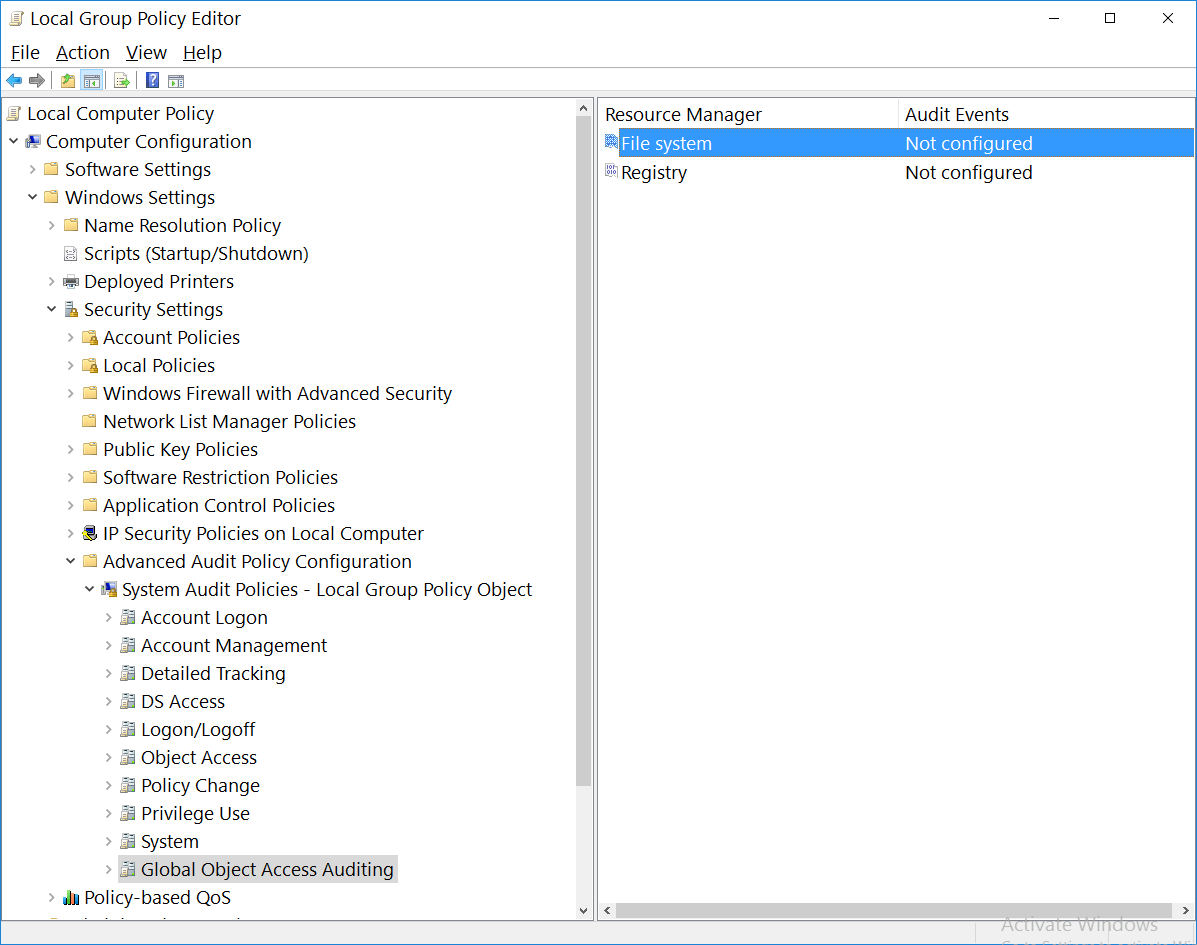Click the Registry icon in the right pane
The width and height of the screenshot is (1197, 945).
coord(611,172)
